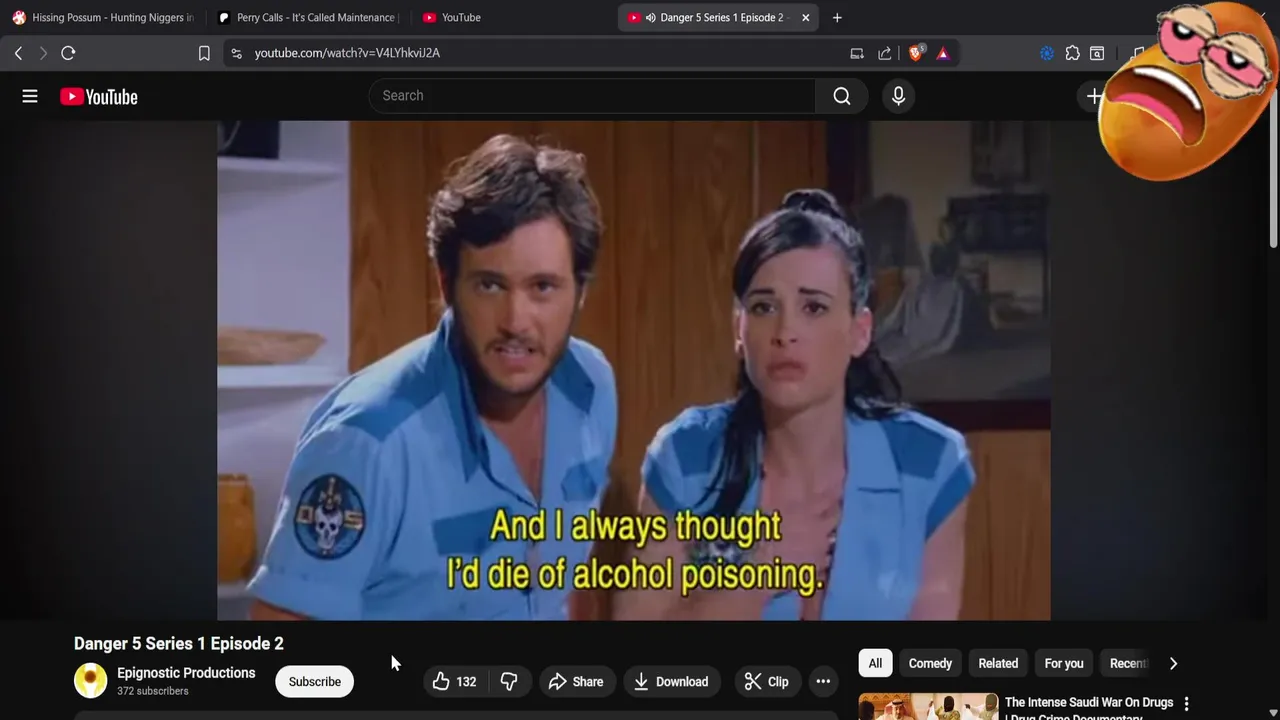Viewport: 1280px width, 720px height.
Task: Click the window-search icon beside extensions
Action: tap(1097, 53)
